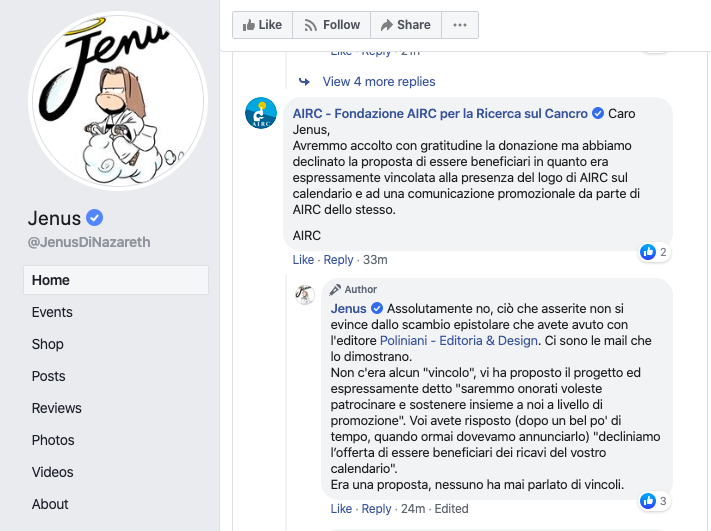Open Jenus small avatar in reply
The width and height of the screenshot is (711, 531).
tap(305, 295)
